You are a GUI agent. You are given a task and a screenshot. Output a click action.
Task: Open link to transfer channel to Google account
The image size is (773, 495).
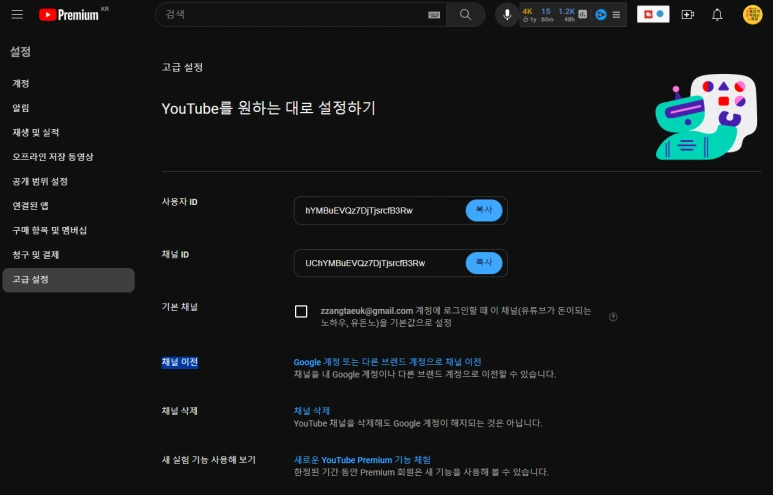pyautogui.click(x=387, y=362)
